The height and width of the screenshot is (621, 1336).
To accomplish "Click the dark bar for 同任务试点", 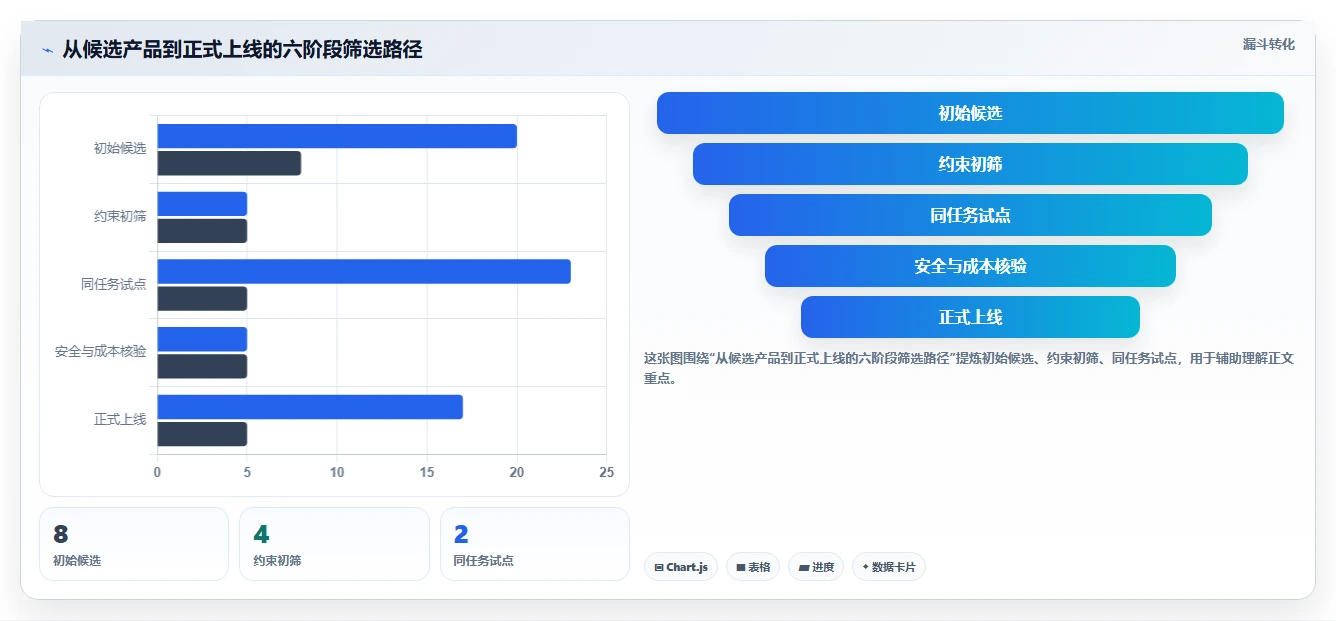I will [x=202, y=298].
